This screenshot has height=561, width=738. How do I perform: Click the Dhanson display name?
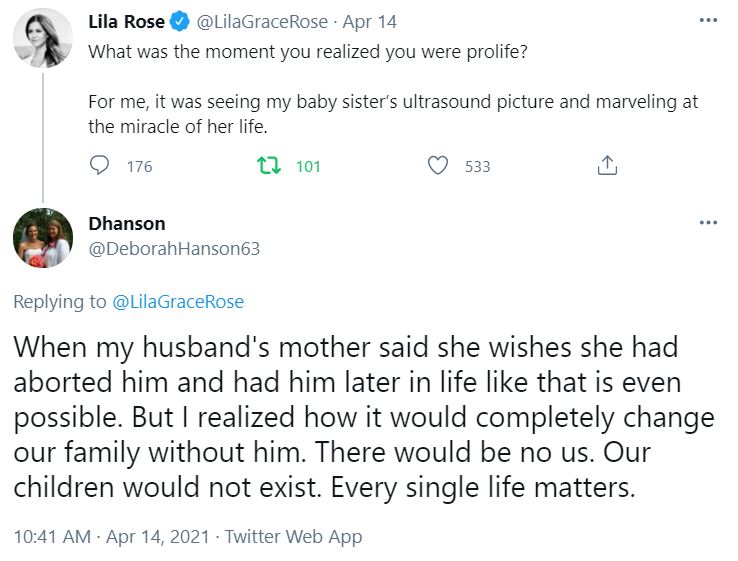coord(127,223)
